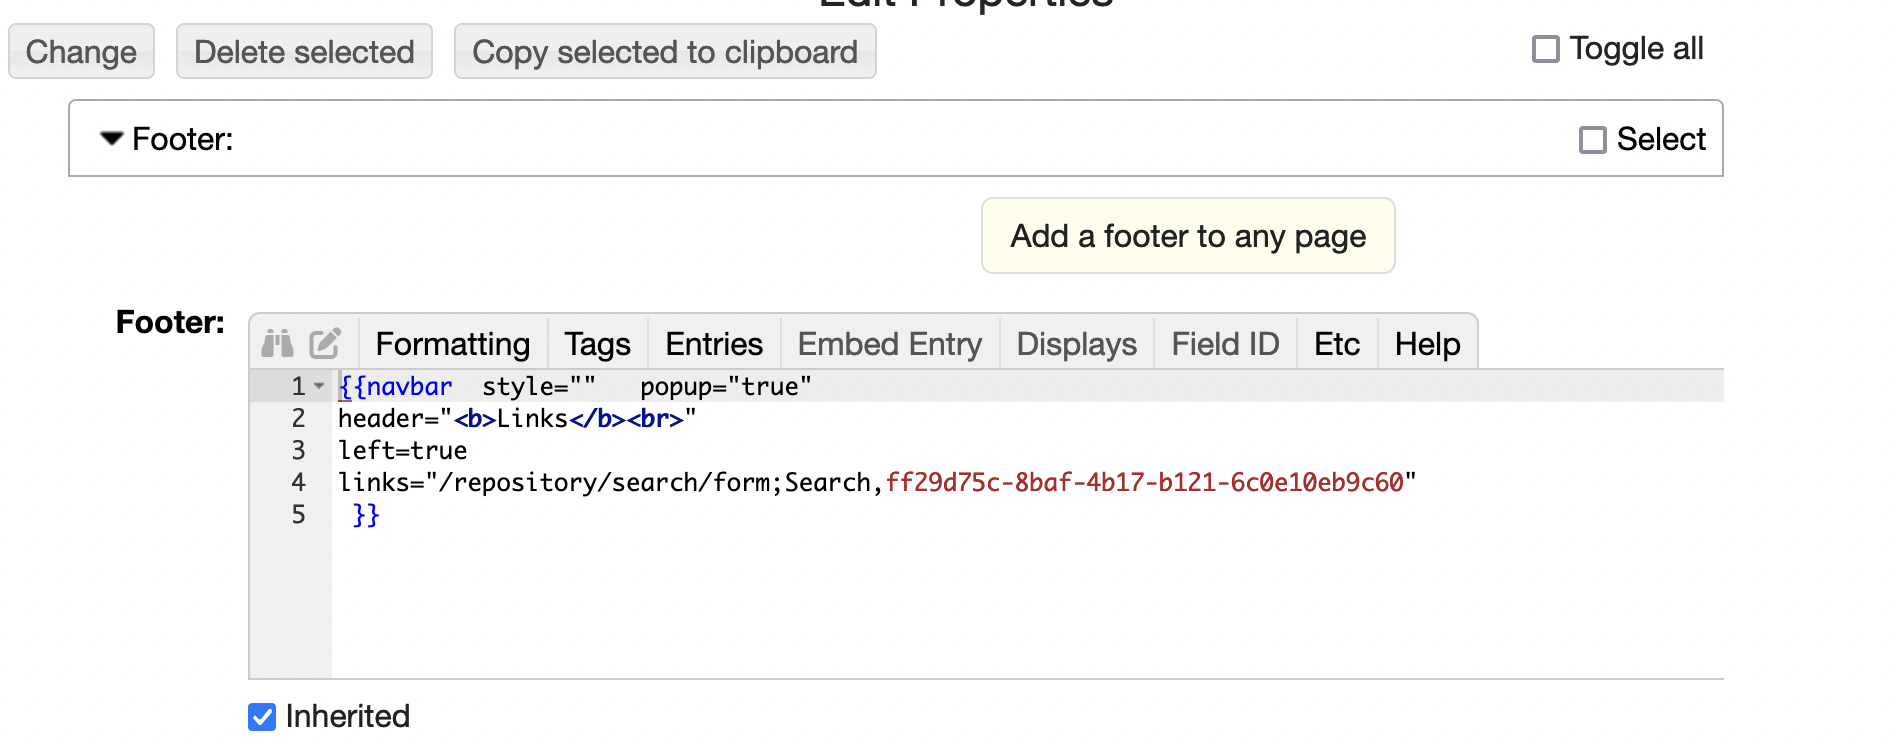Open the Embed Entry menu
Screen dimensions: 1898x752
pyautogui.click(x=889, y=344)
